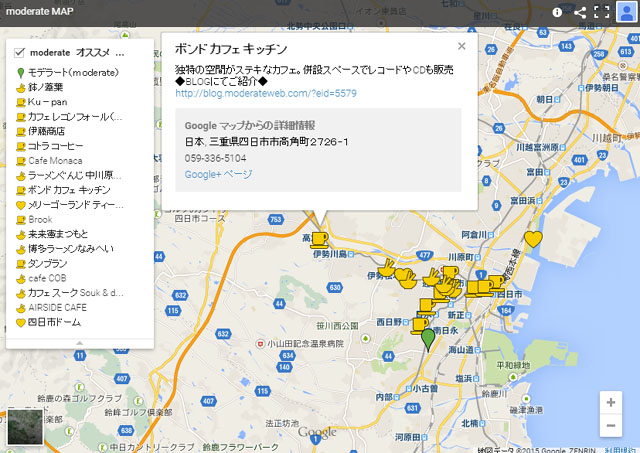Open the Google account avatar
The height and width of the screenshot is (453, 640).
[627, 12]
